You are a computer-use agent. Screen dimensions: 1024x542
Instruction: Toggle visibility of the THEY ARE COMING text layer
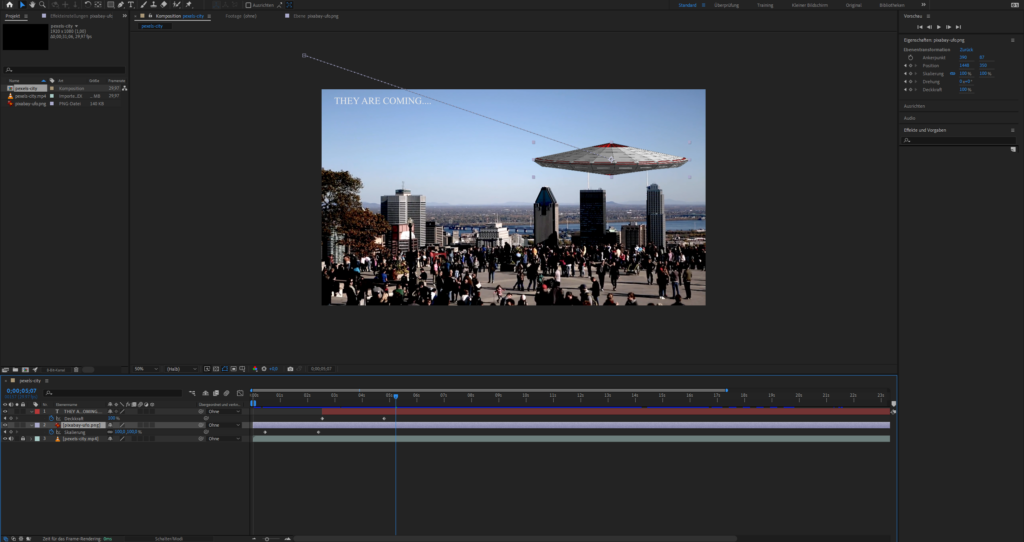point(5,411)
